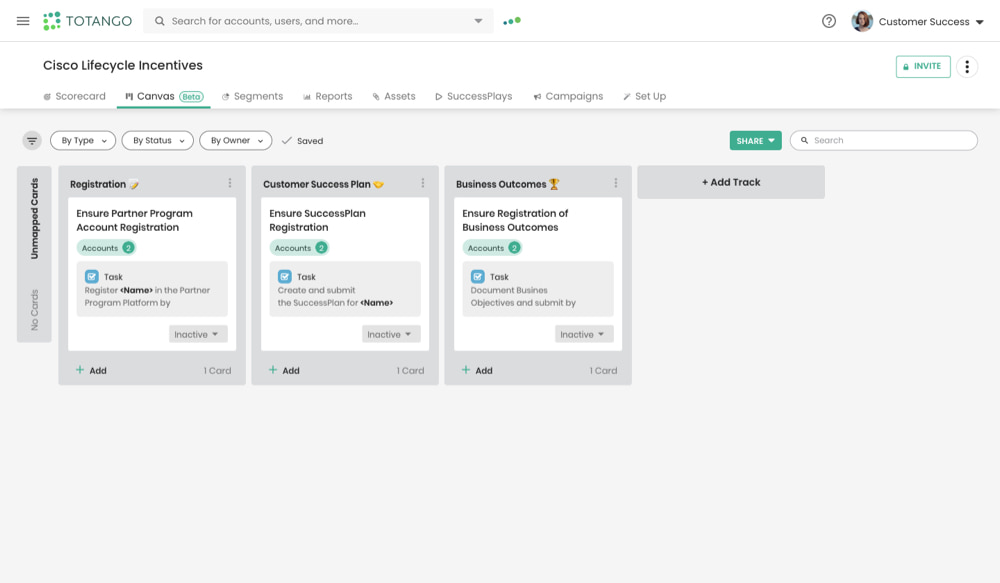Click the Add Track button
Screen dimensions: 1000x583
click(731, 182)
